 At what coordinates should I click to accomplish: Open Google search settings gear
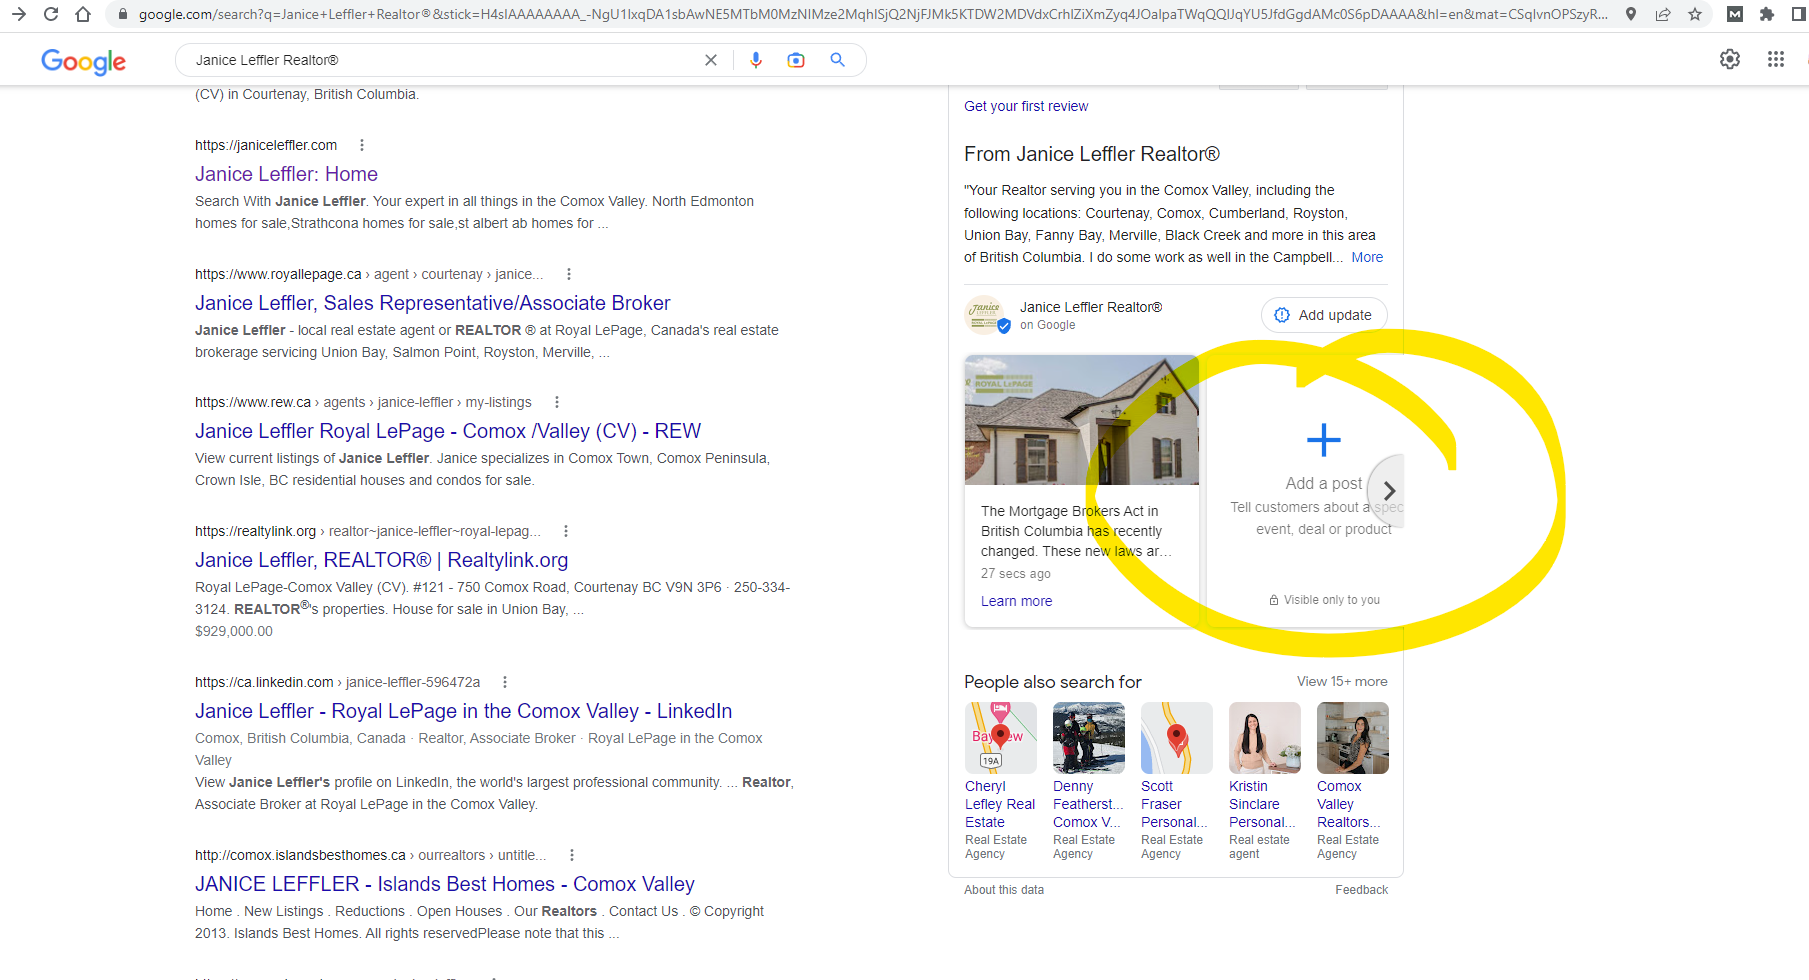(x=1730, y=59)
